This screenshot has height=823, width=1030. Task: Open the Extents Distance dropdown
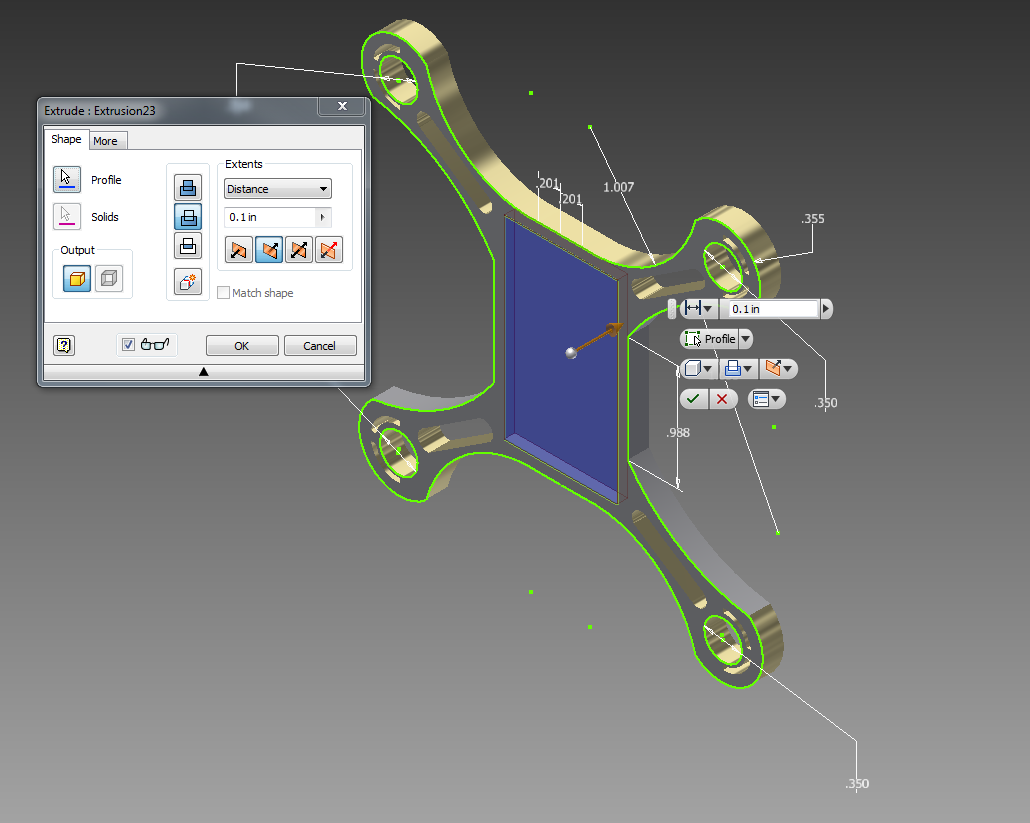coord(277,189)
